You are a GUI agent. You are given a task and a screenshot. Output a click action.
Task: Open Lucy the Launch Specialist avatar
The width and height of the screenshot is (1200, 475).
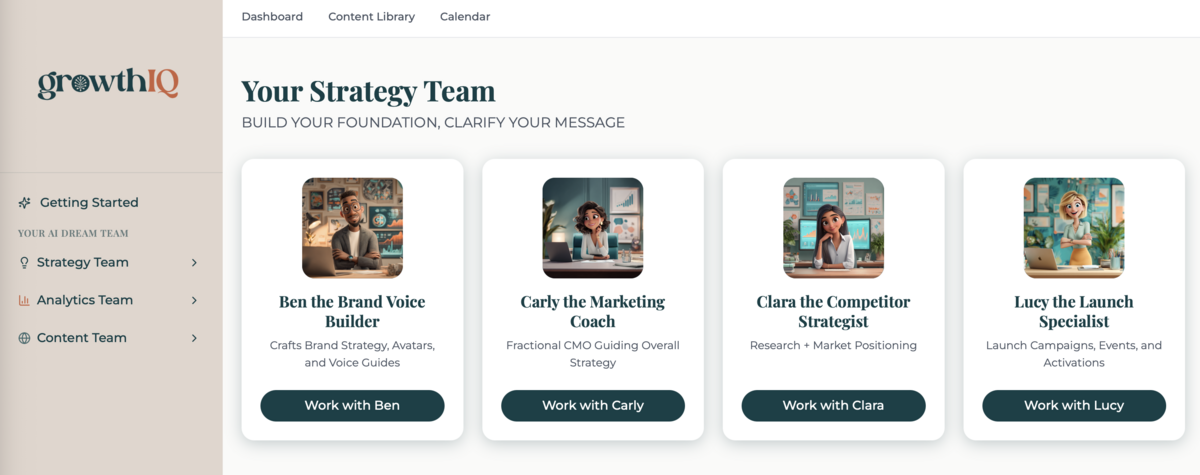point(1074,228)
